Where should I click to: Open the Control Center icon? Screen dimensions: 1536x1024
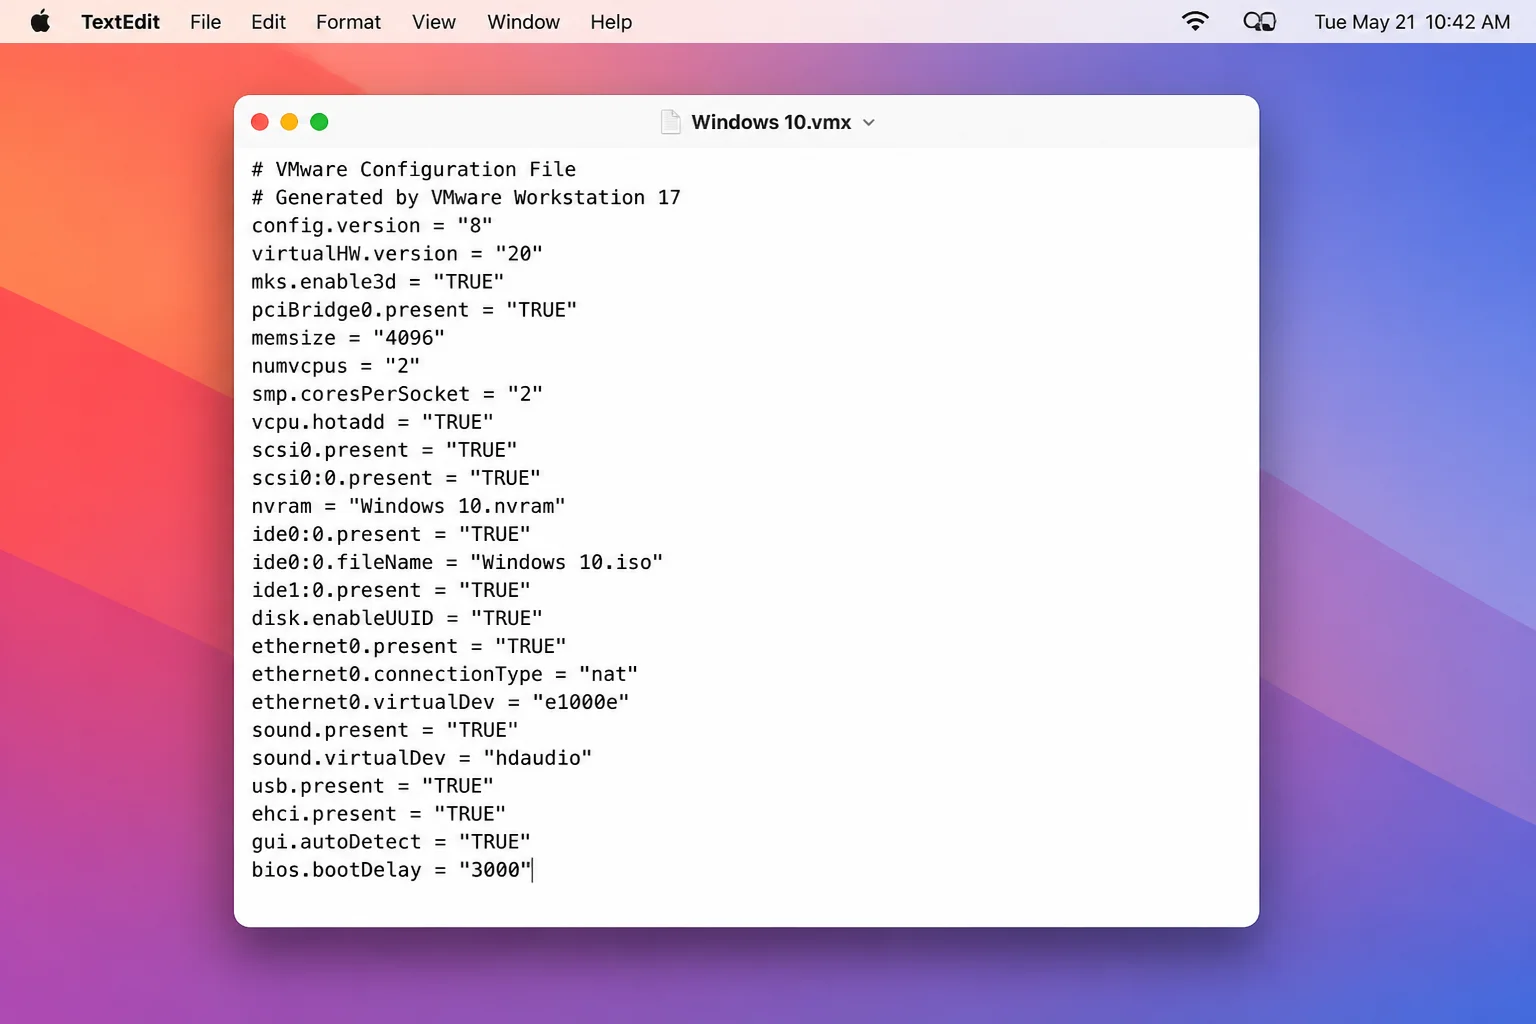1259,21
